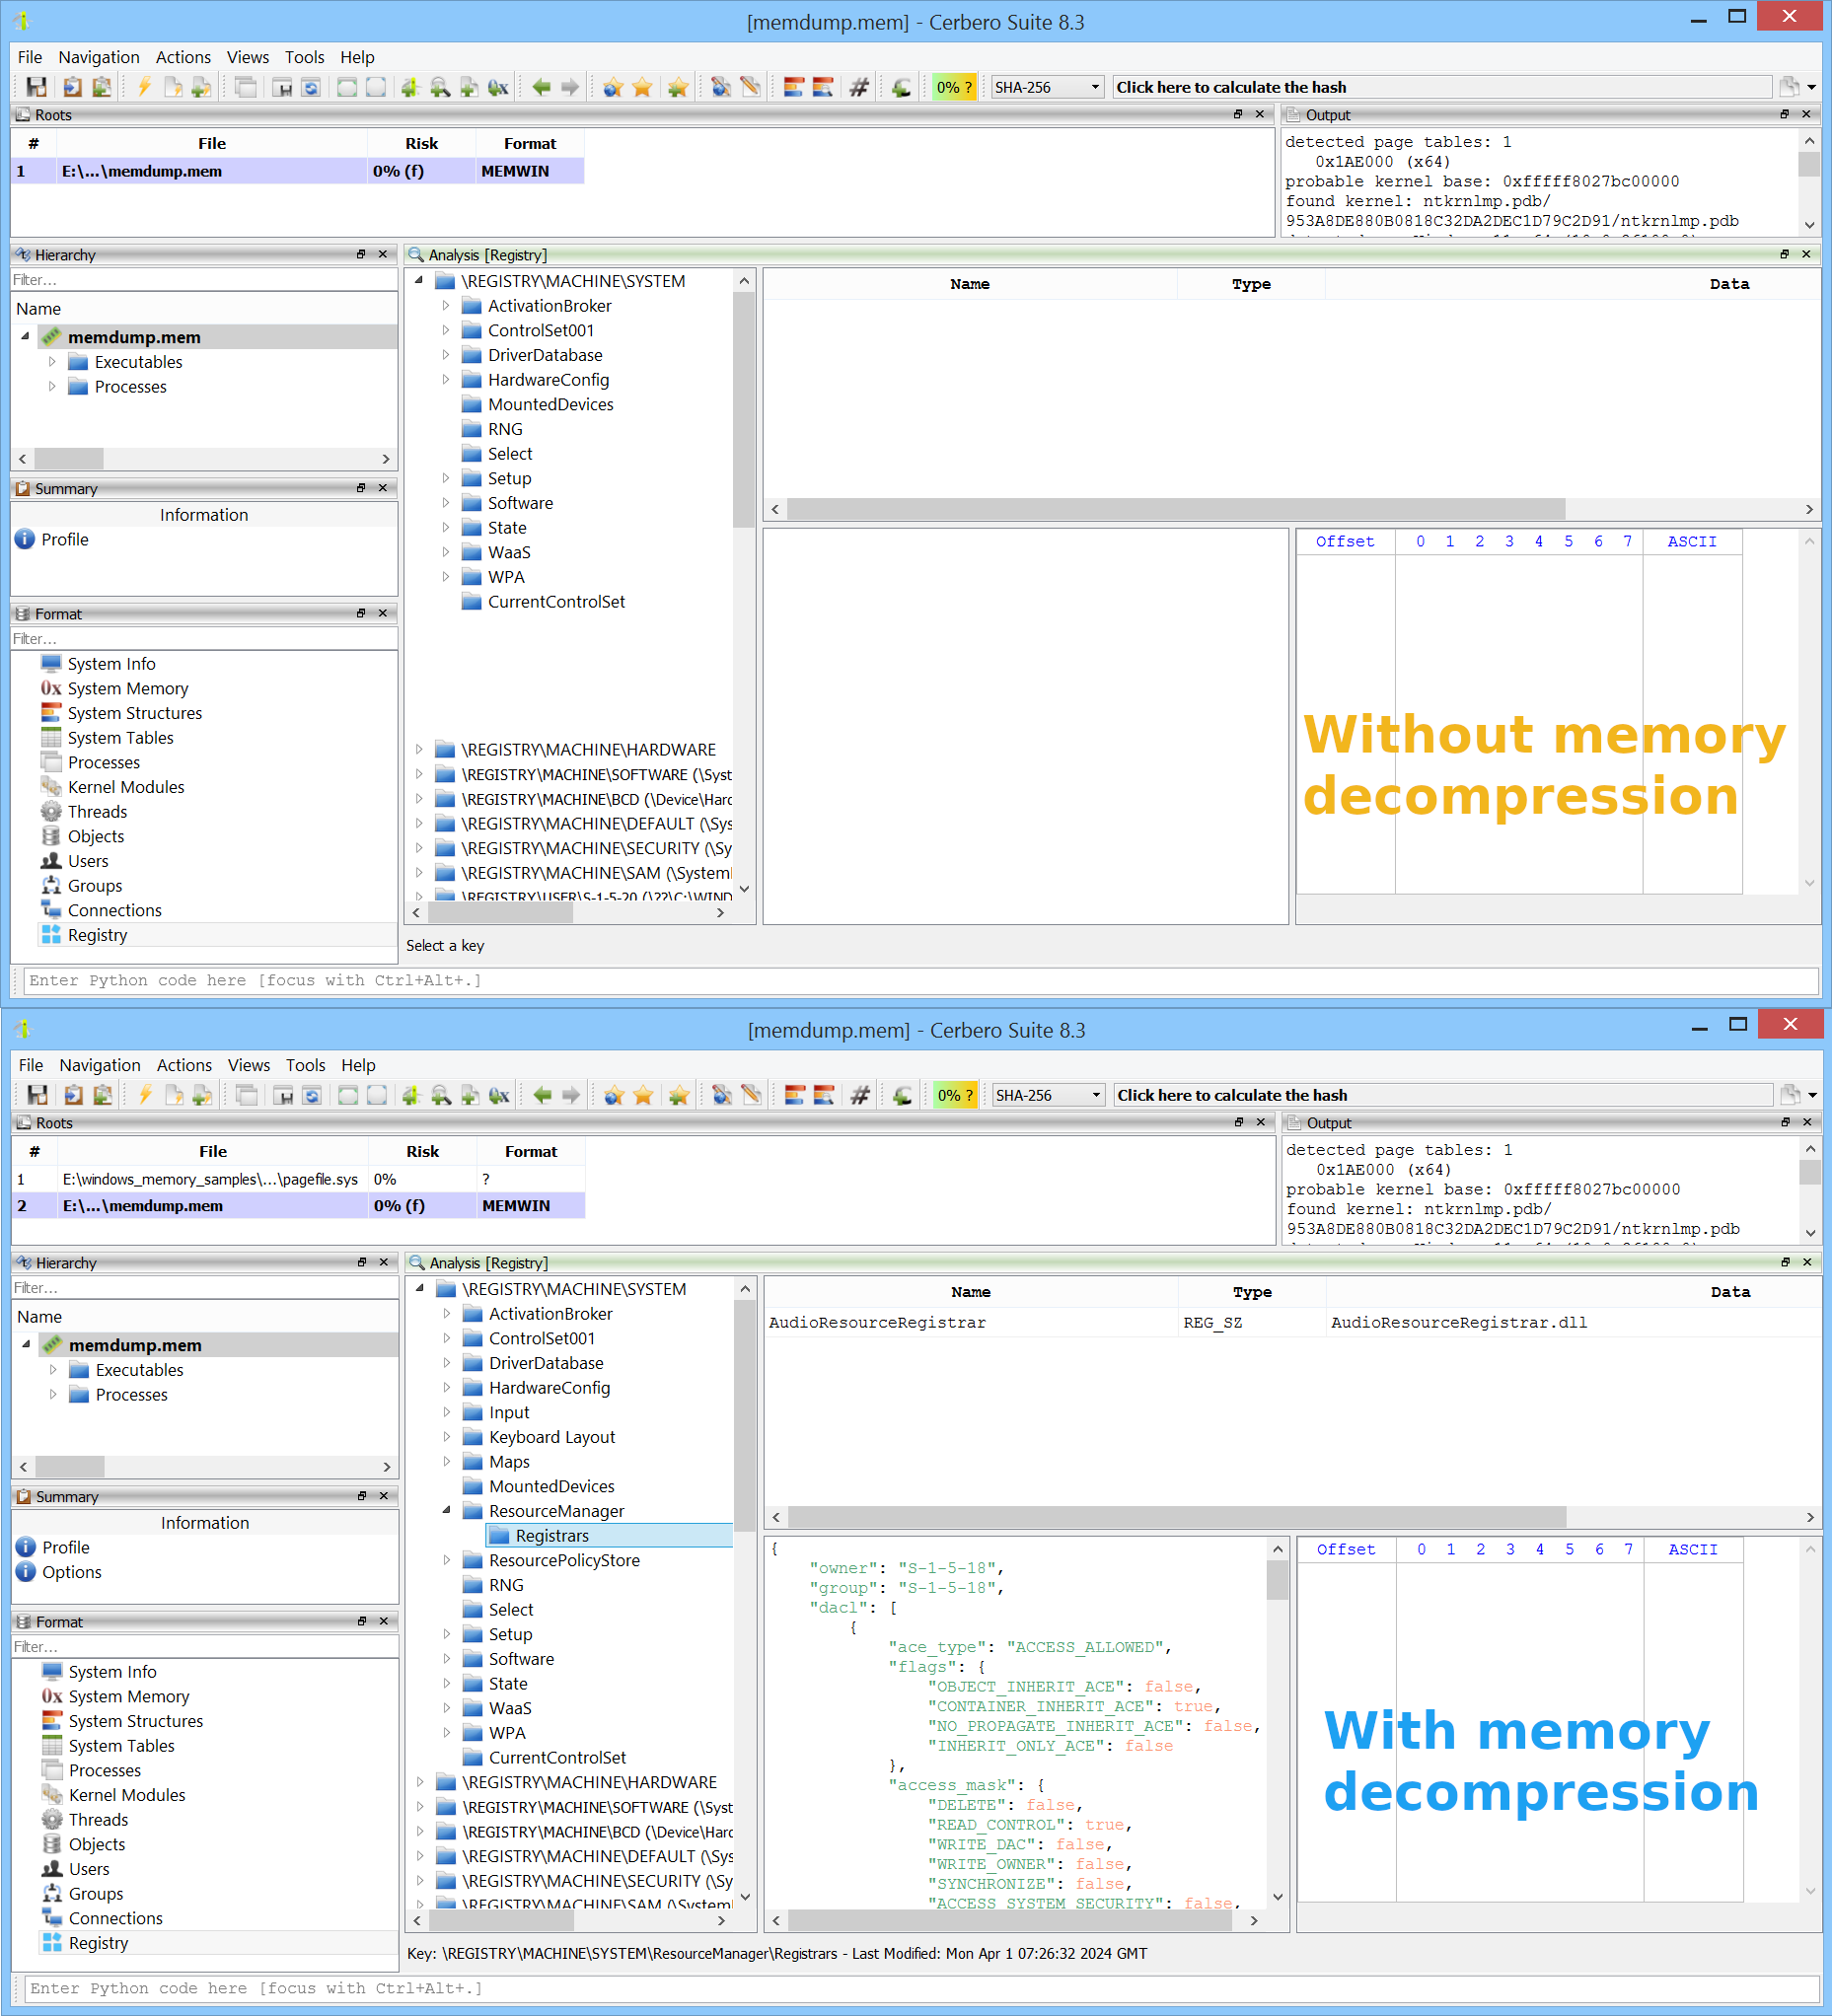Click the gray forward arrow in the top window toolbar
Screen dimensions: 1832x2016
[570, 87]
